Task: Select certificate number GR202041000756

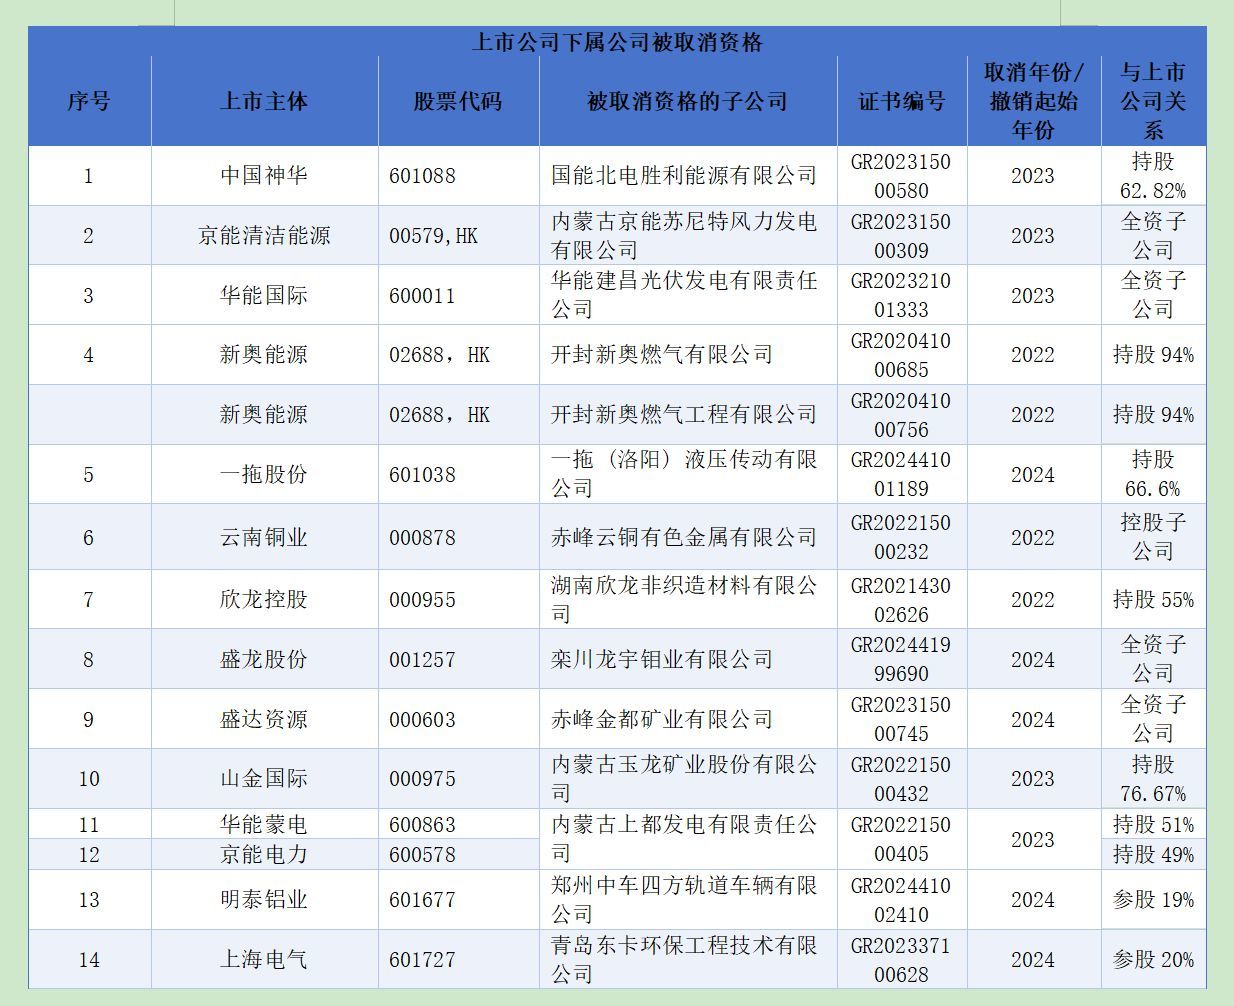Action: click(x=902, y=414)
